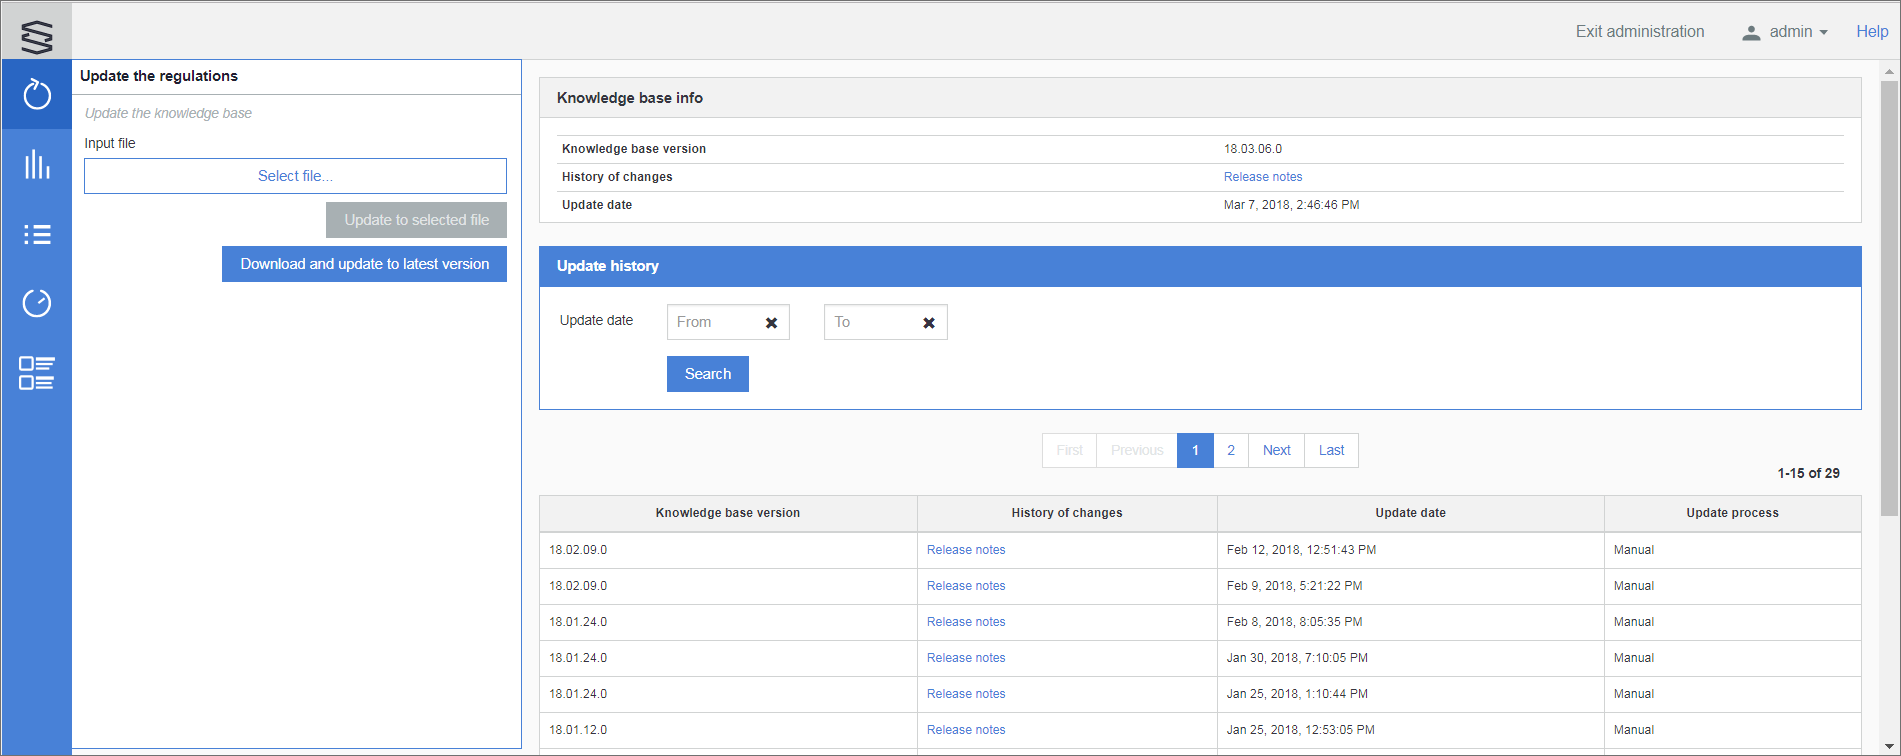Open the gauge timer sidebar icon
Image resolution: width=1901 pixels, height=756 pixels.
(x=37, y=303)
